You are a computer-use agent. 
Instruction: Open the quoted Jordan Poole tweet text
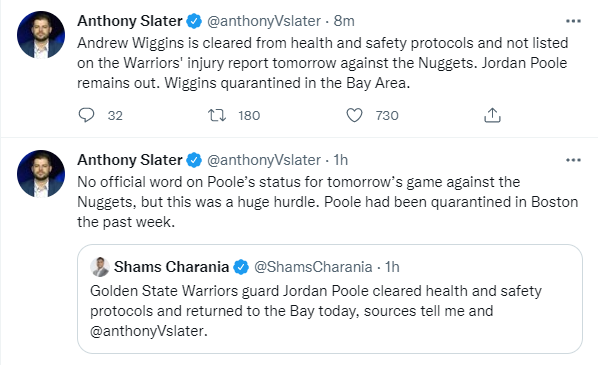point(316,311)
